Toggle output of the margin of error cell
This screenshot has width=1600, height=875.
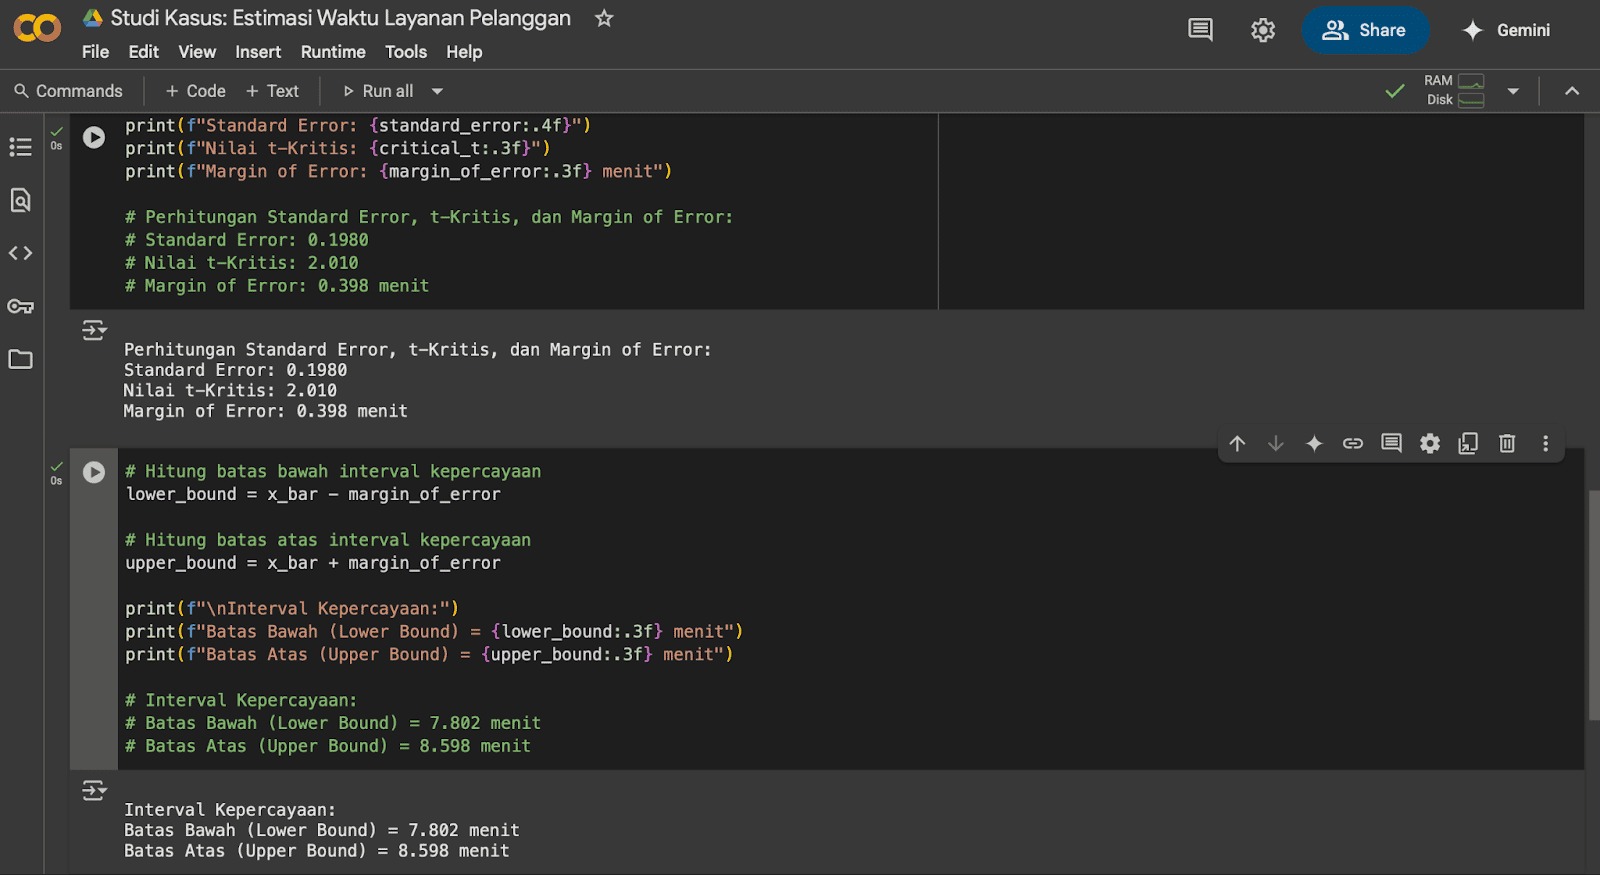click(94, 330)
